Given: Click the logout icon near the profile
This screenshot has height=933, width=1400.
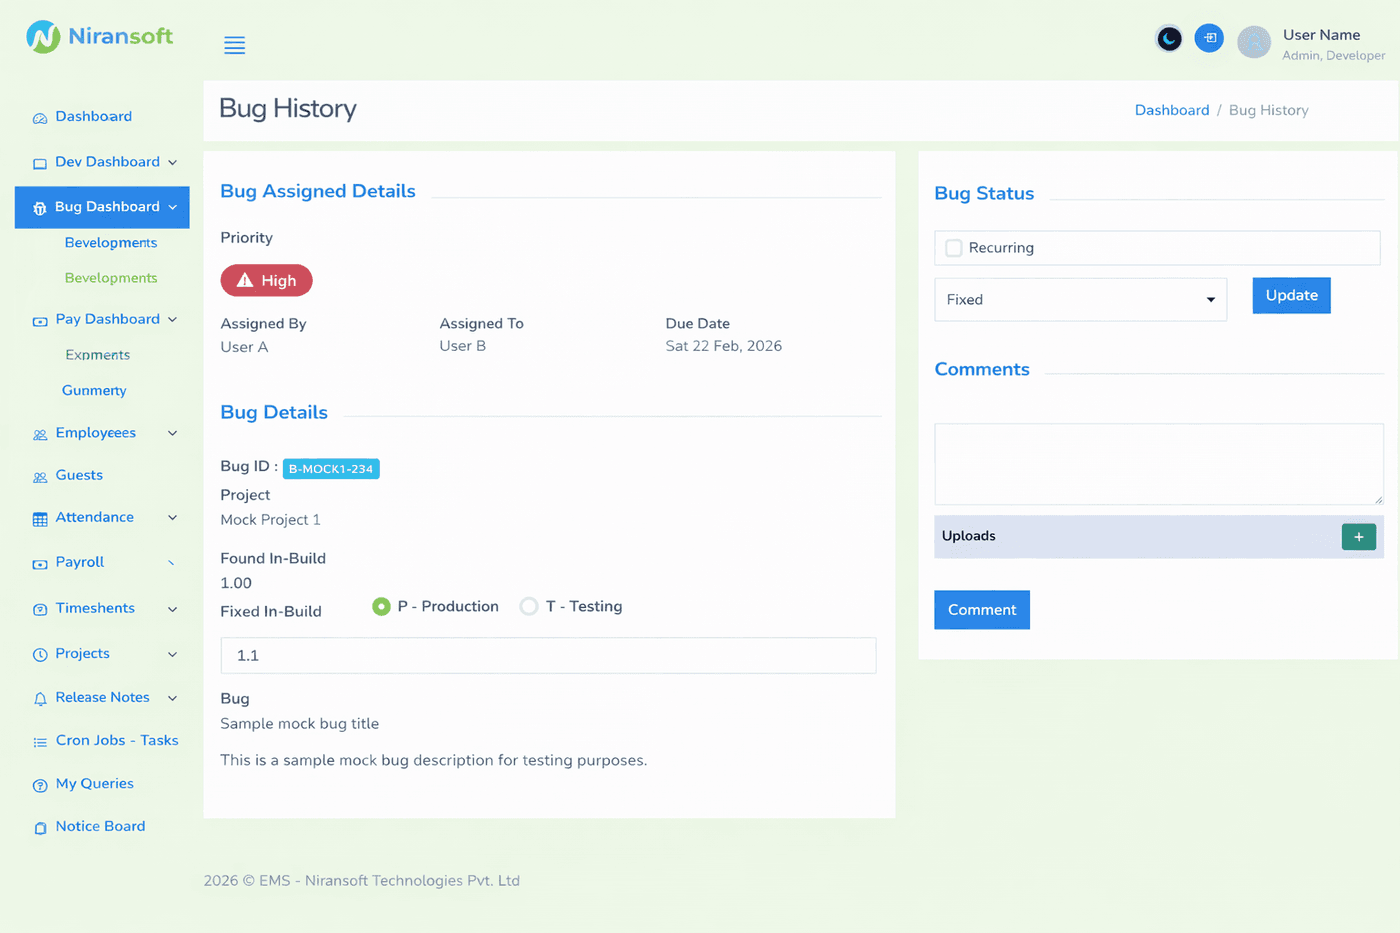Looking at the screenshot, I should [1208, 38].
